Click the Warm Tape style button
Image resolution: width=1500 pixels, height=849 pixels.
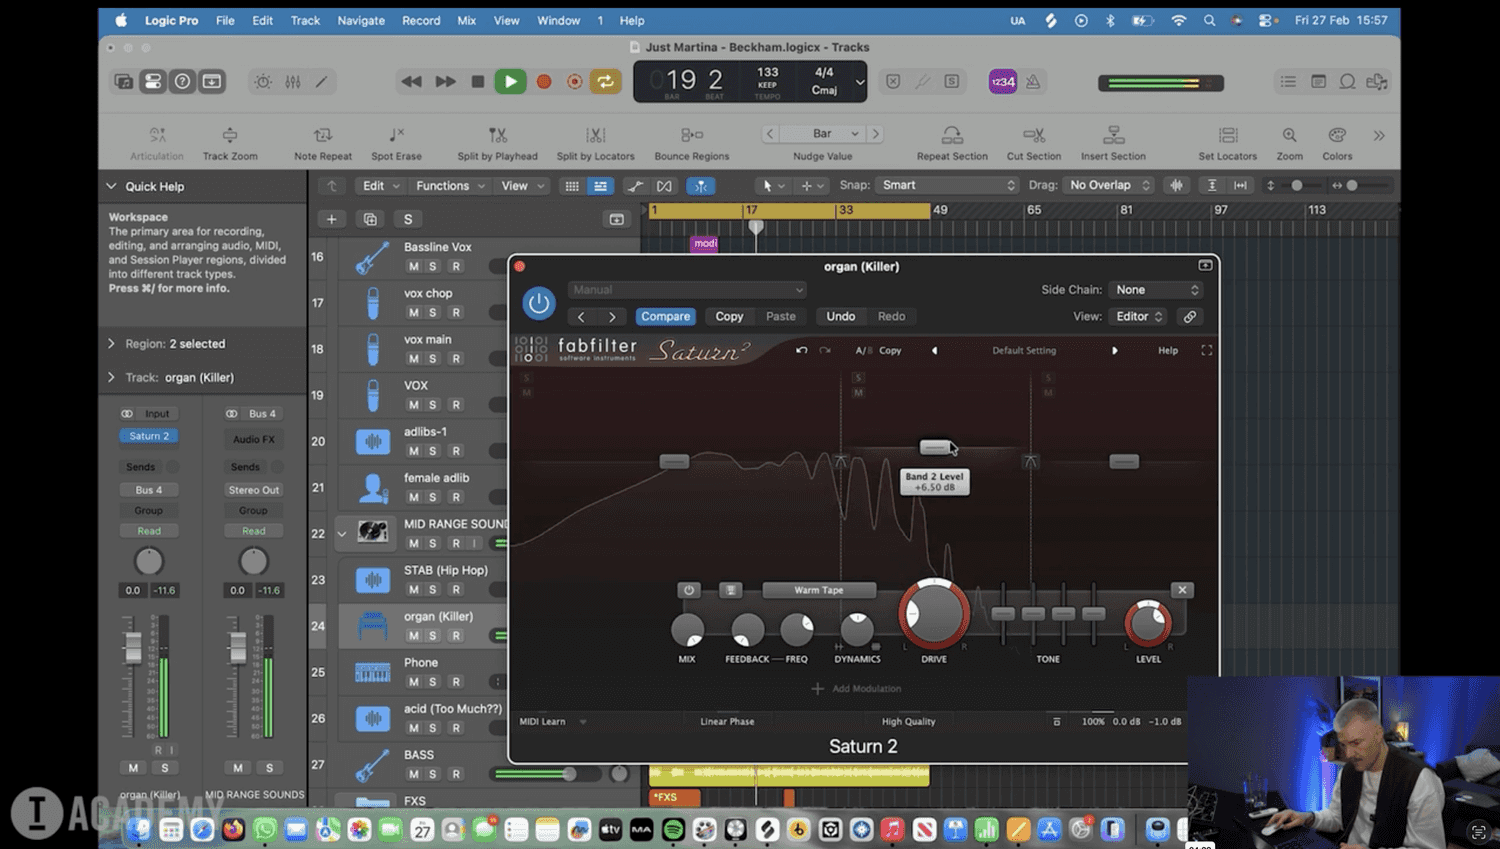[818, 590]
